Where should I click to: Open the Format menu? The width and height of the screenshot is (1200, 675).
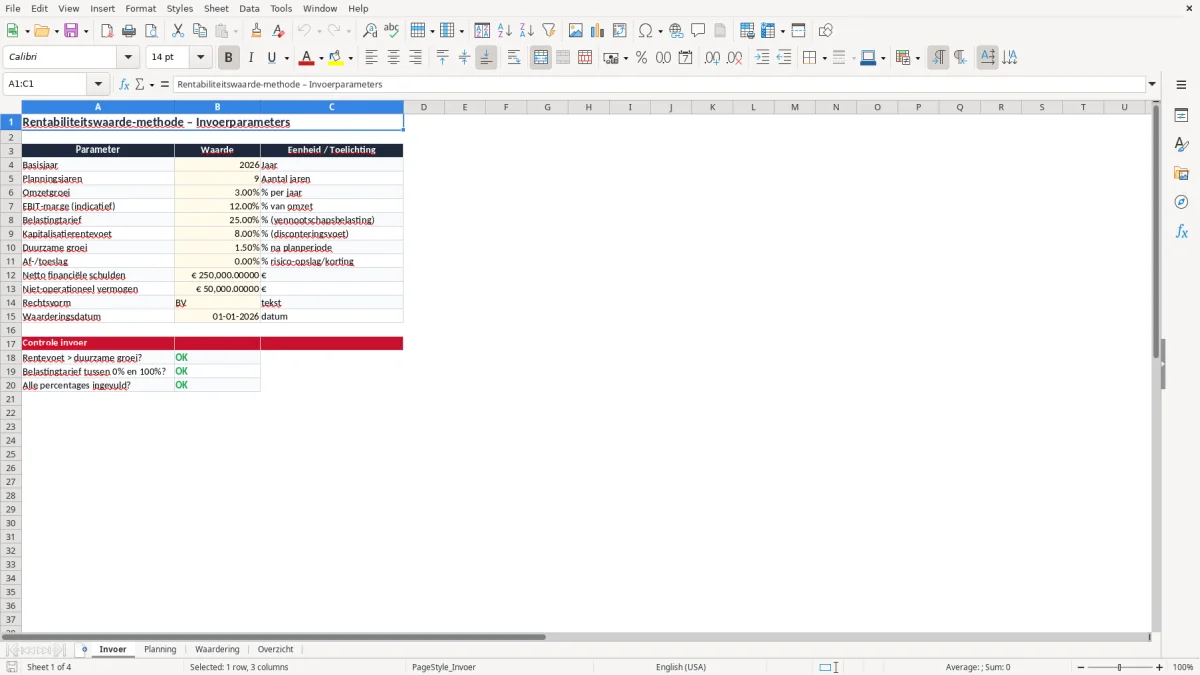[x=141, y=8]
